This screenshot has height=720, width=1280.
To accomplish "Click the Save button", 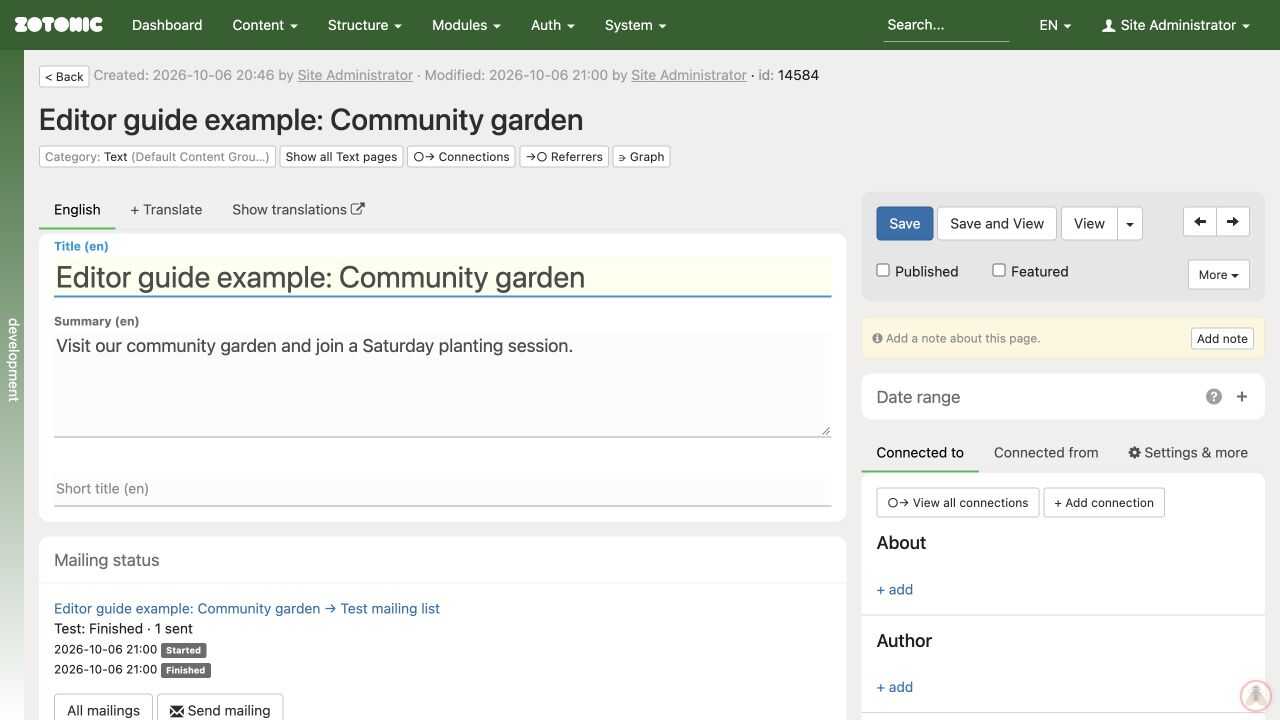I will click(905, 224).
